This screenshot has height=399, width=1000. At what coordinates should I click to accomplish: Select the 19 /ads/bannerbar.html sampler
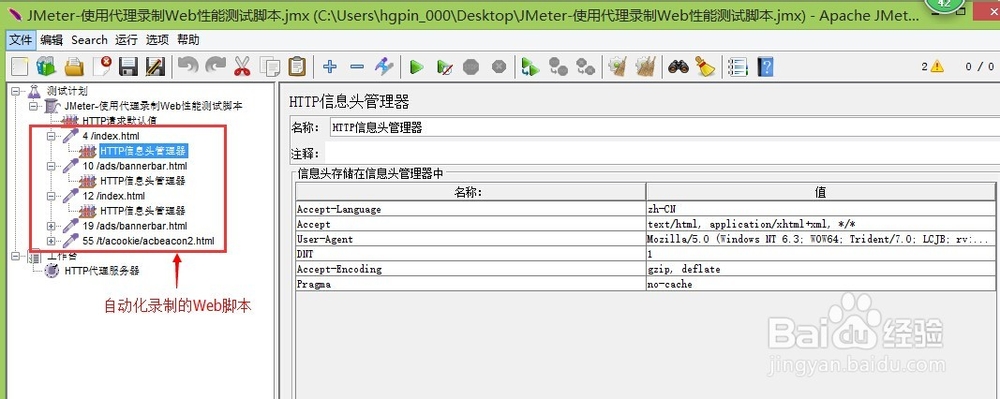(135, 226)
